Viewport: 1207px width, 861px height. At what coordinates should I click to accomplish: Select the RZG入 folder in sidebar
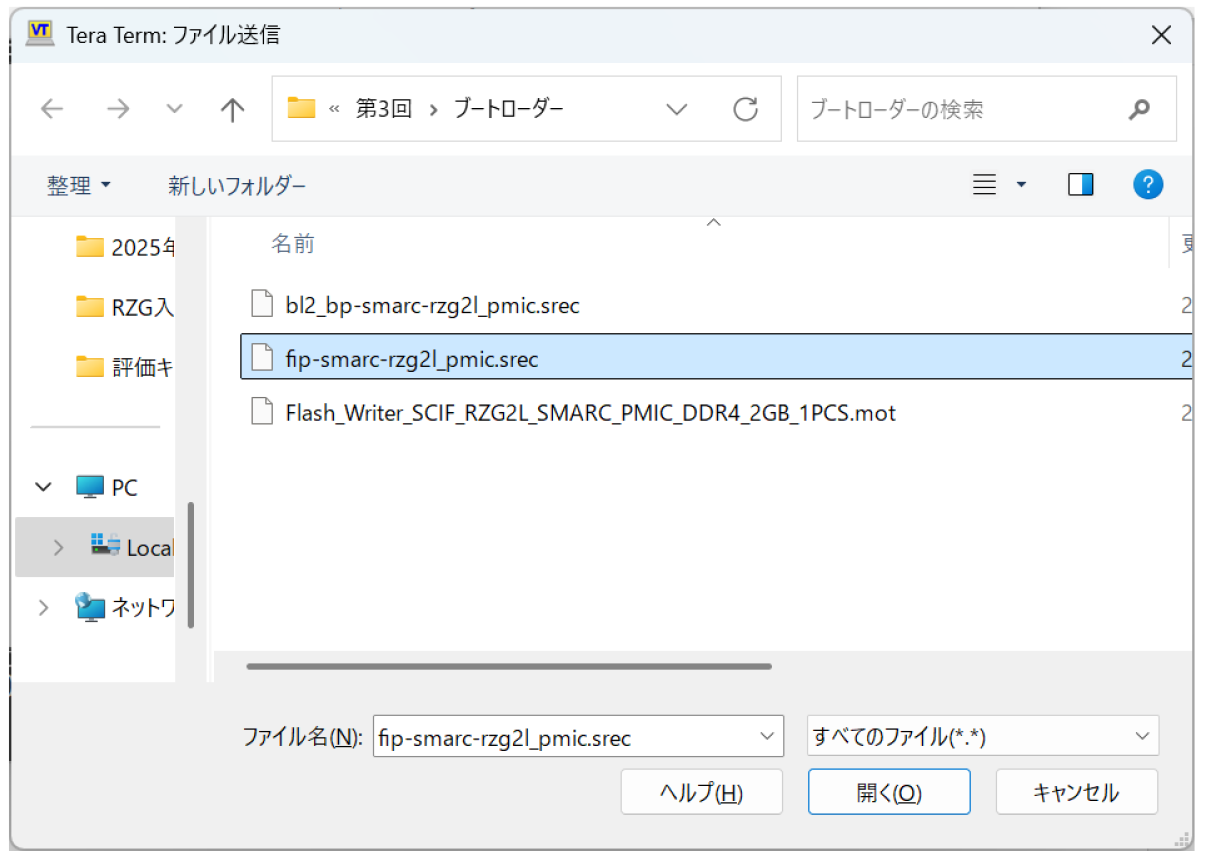(124, 307)
